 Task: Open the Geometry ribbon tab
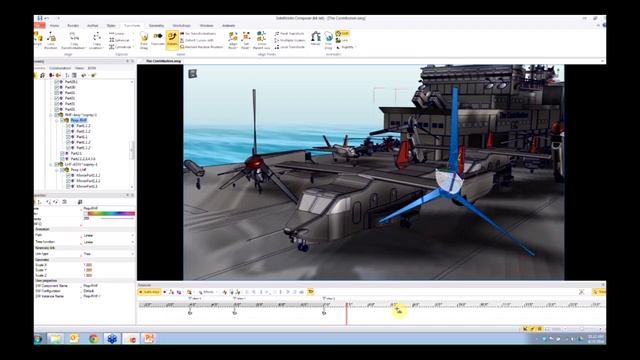pyautogui.click(x=156, y=26)
